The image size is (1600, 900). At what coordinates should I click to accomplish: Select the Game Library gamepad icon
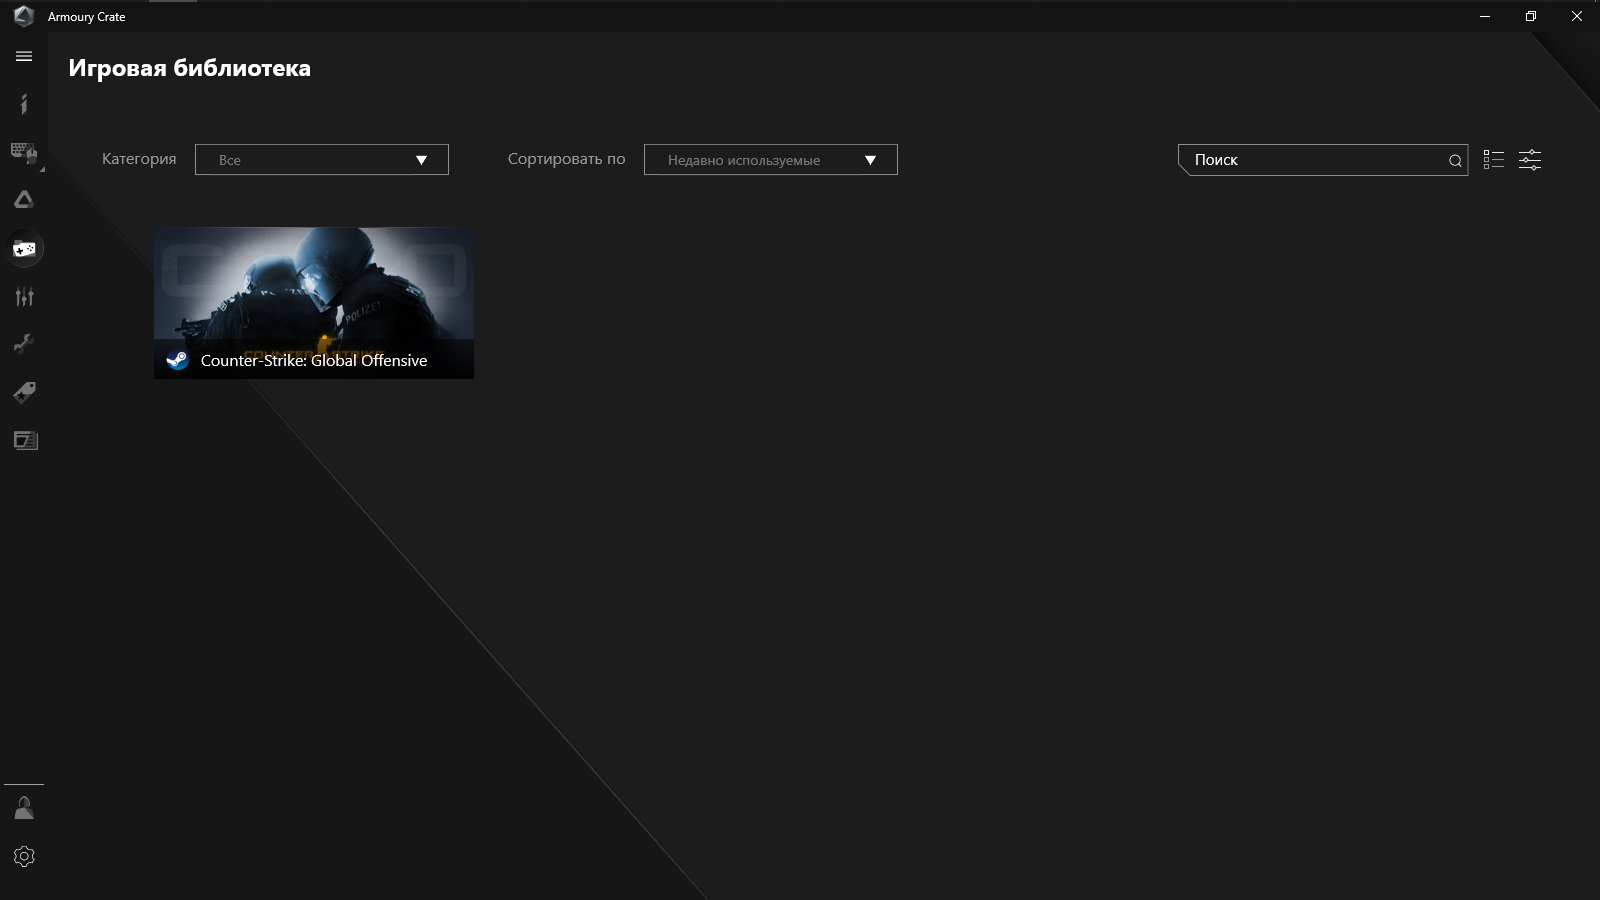[x=24, y=248]
